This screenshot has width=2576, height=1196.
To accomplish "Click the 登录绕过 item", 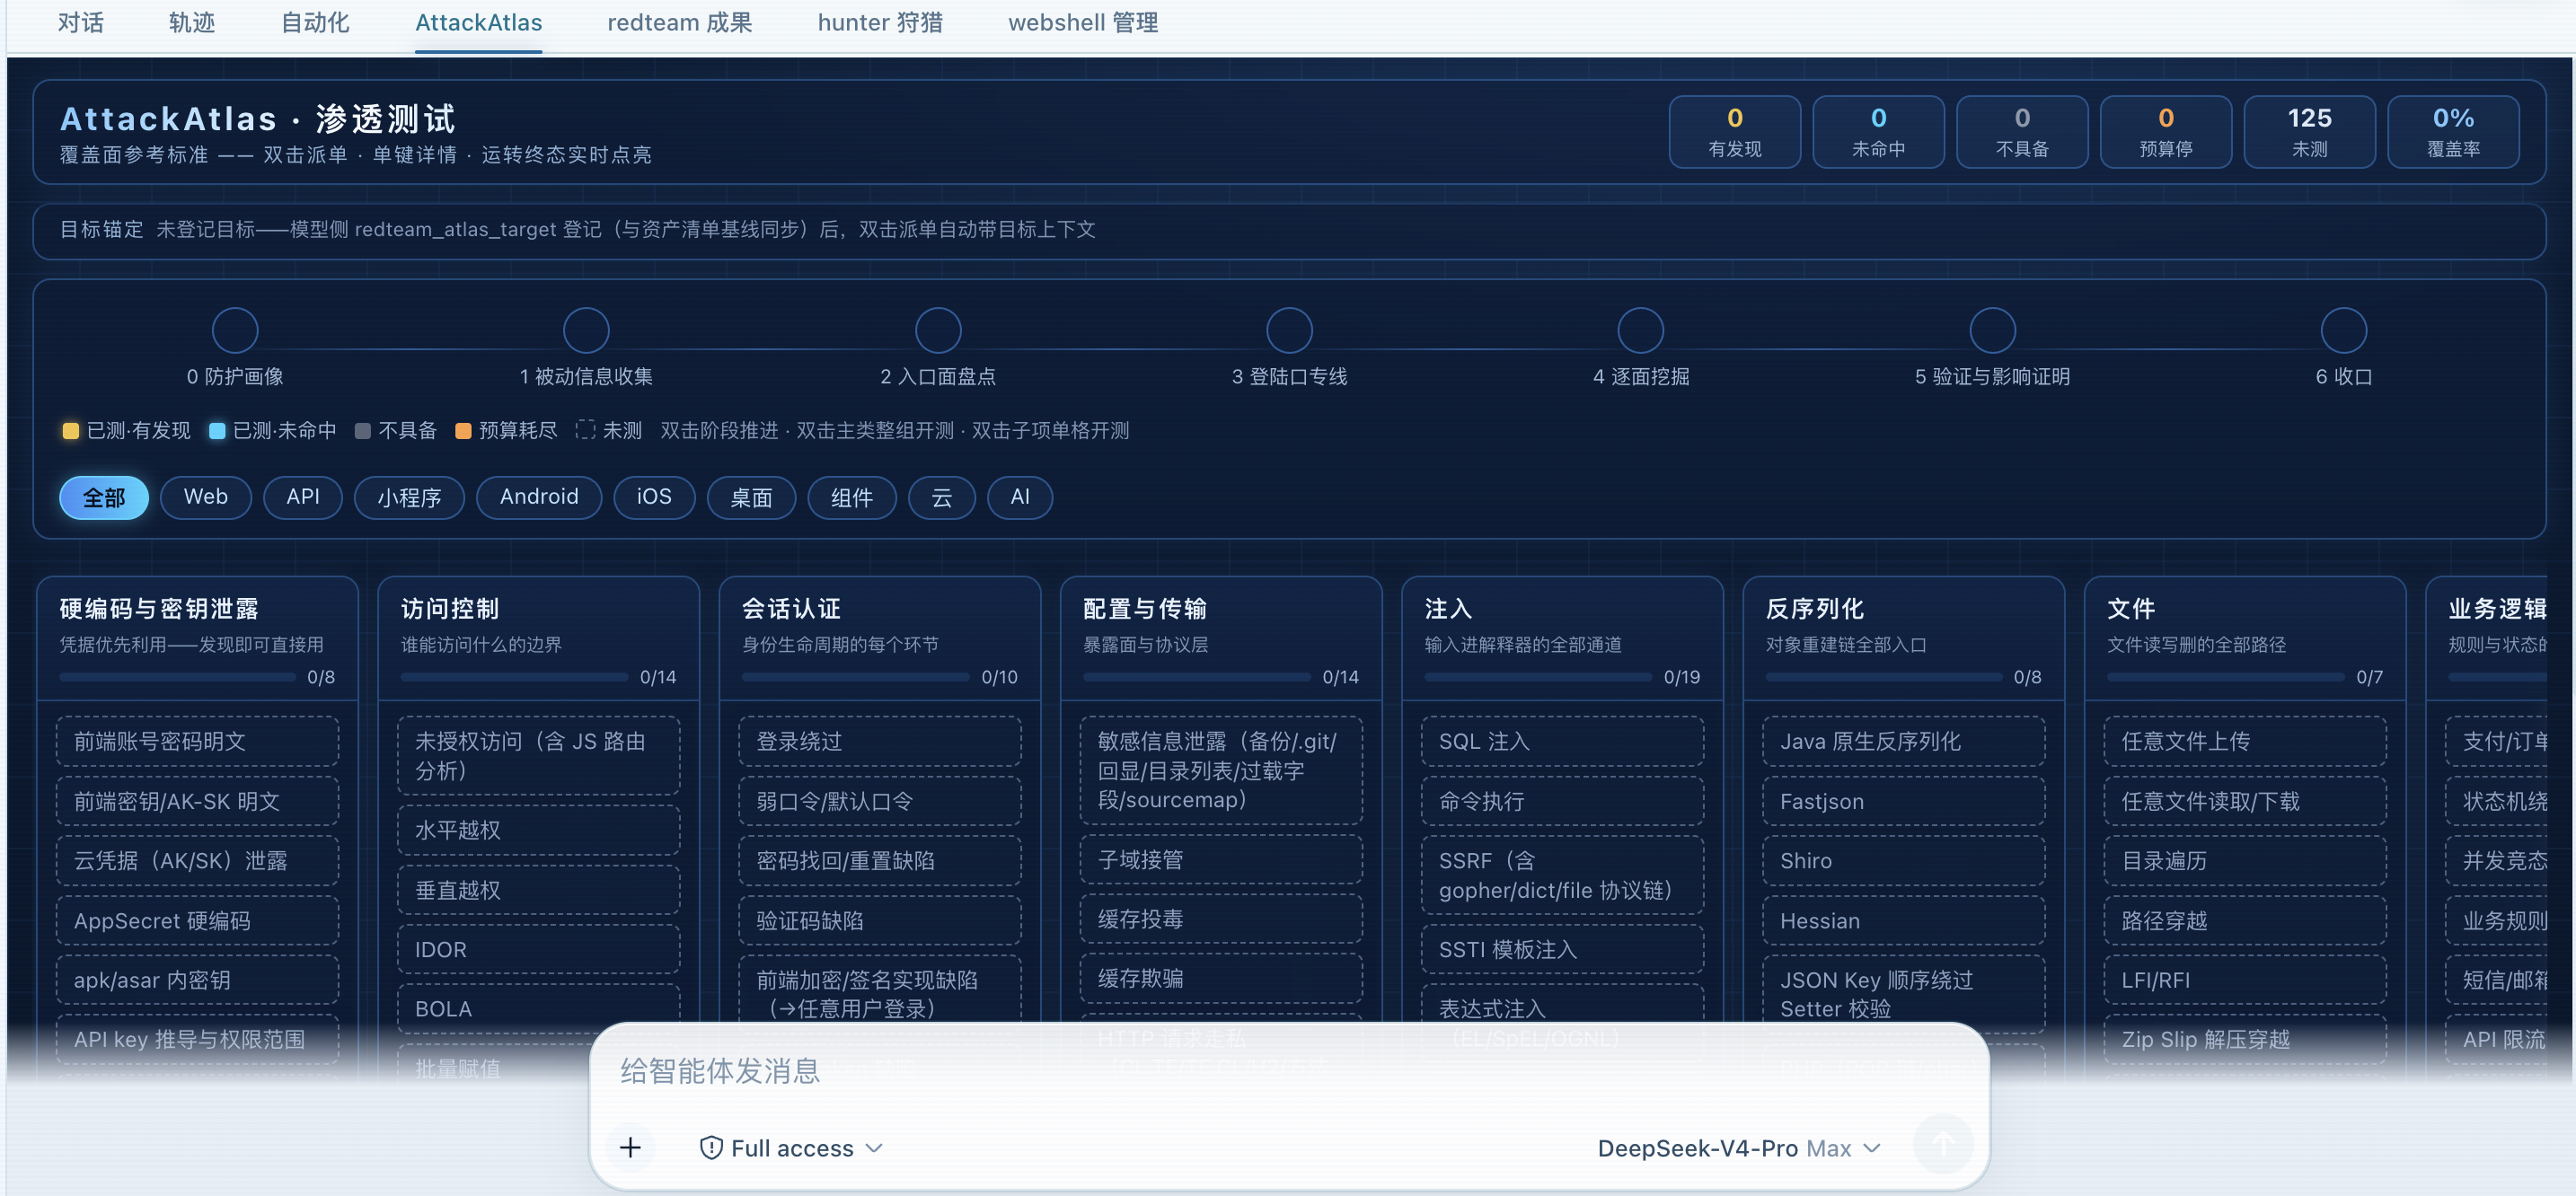I will (880, 741).
